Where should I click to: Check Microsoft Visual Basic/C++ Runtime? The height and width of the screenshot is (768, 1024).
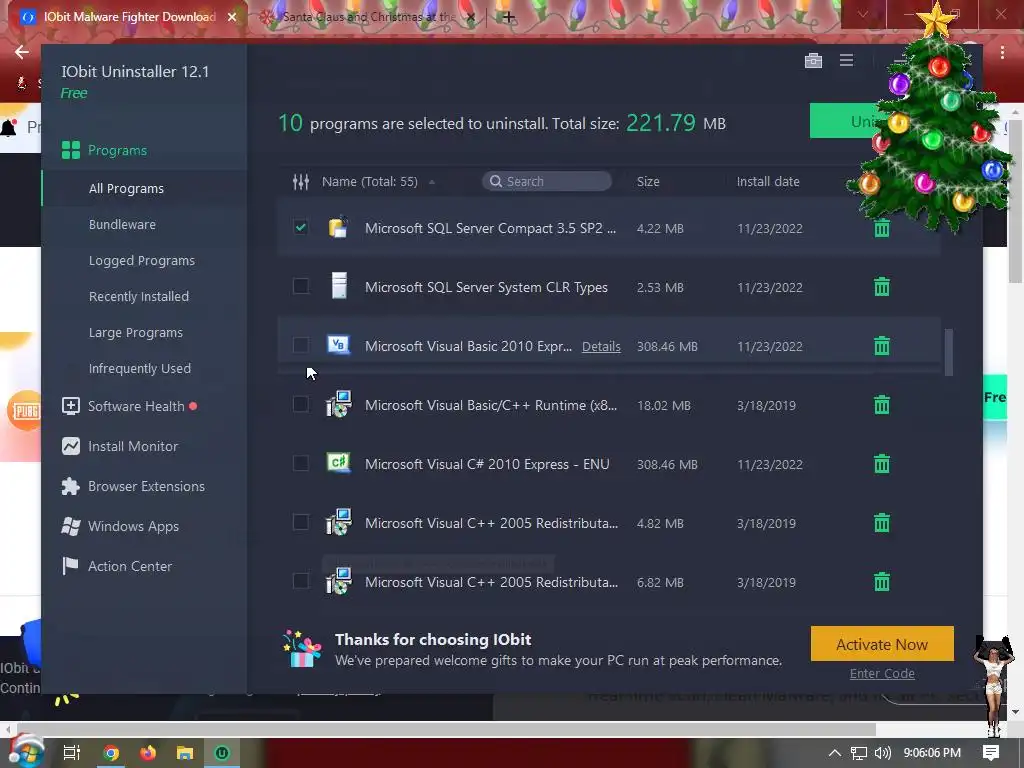[300, 404]
